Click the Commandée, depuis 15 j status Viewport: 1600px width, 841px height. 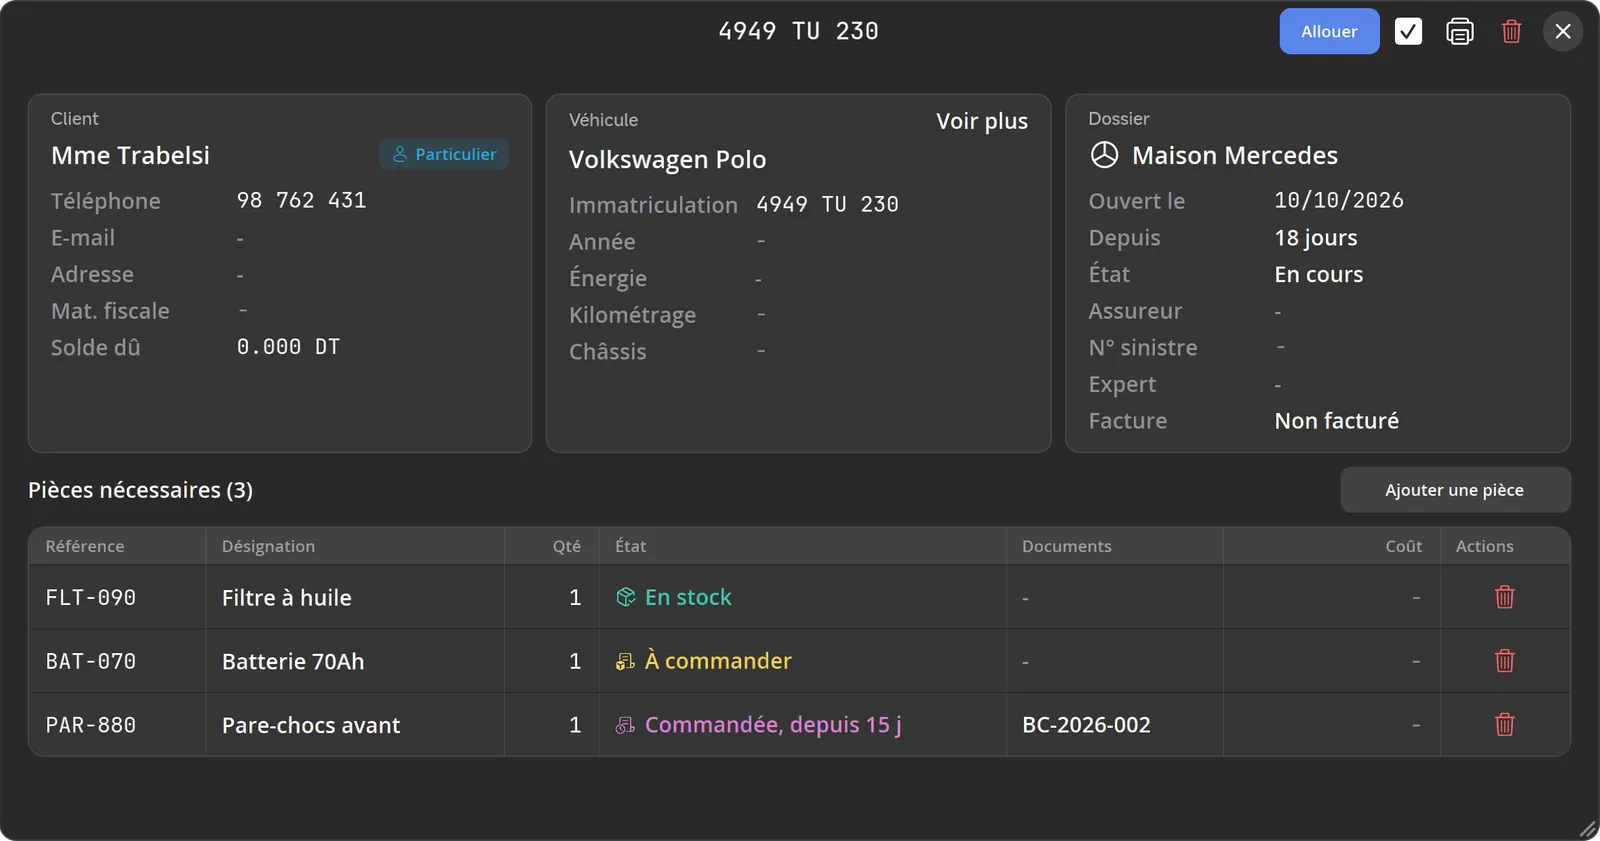(x=773, y=725)
